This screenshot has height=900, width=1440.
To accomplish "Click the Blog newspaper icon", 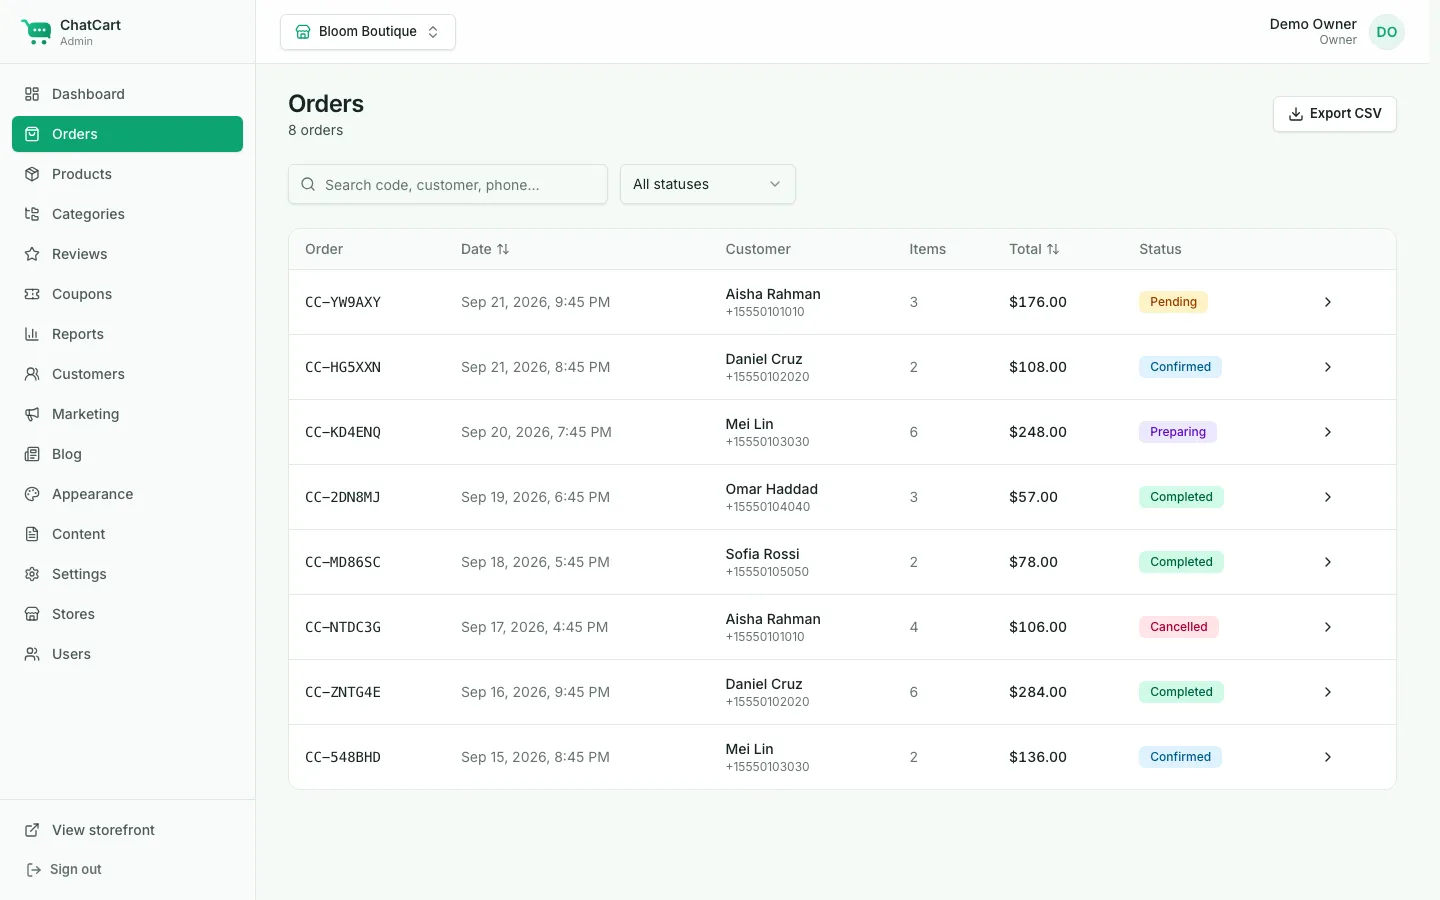I will pyautogui.click(x=32, y=454).
